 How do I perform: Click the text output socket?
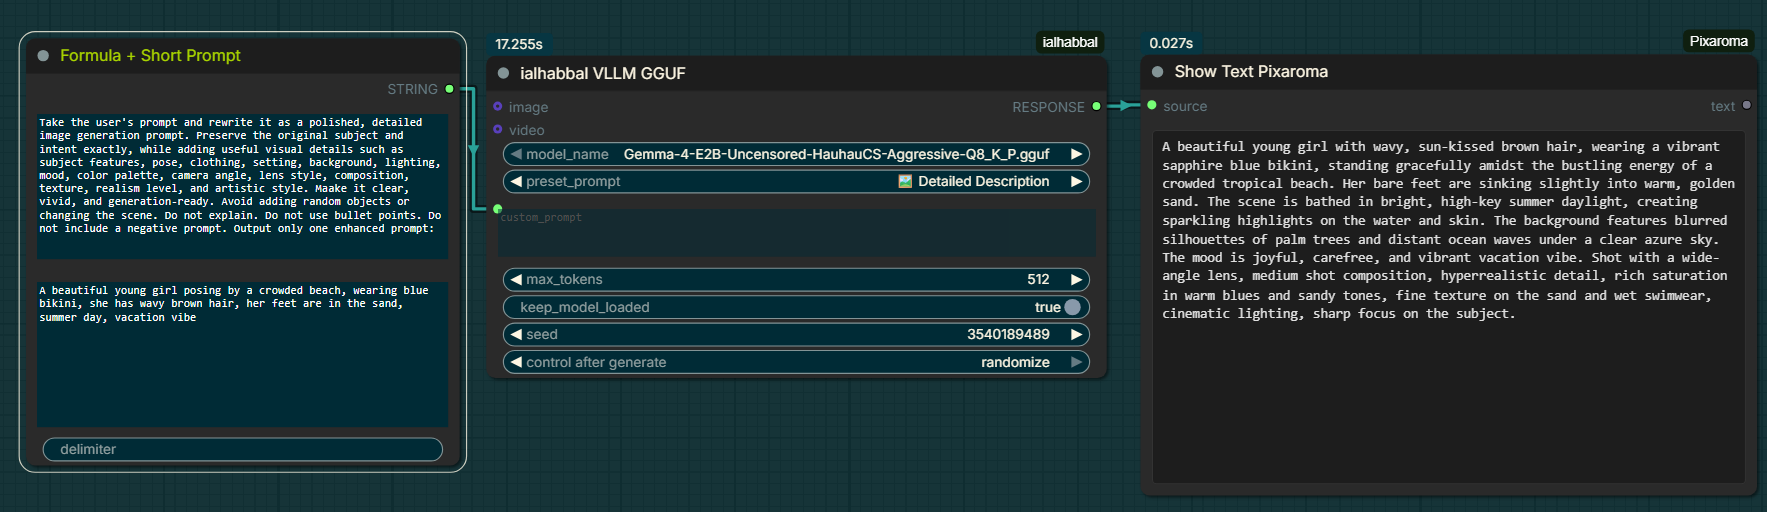pyautogui.click(x=1746, y=105)
